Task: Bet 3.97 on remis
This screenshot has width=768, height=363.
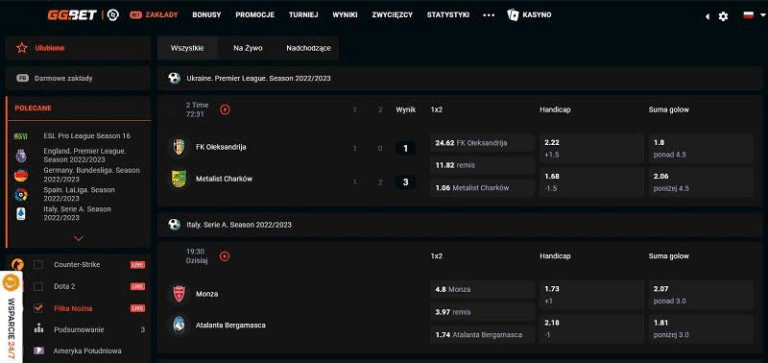Action: (x=482, y=312)
